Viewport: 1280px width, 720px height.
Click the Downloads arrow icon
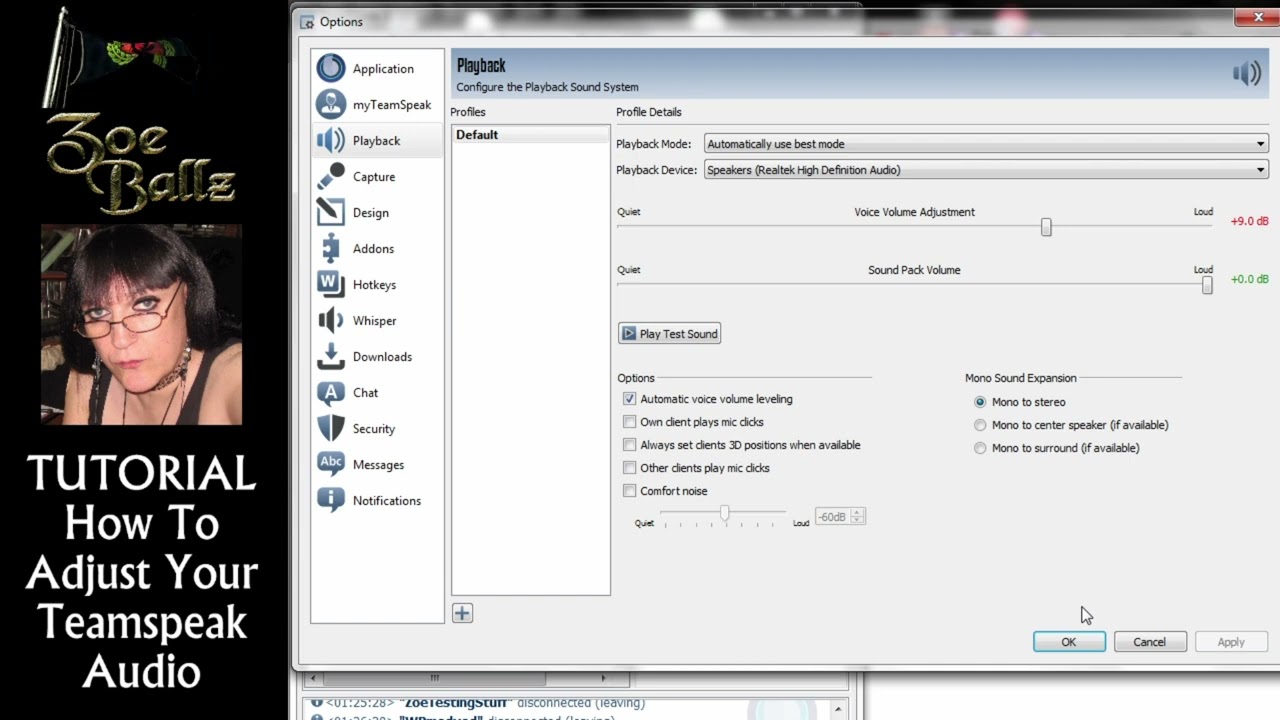[x=331, y=356]
